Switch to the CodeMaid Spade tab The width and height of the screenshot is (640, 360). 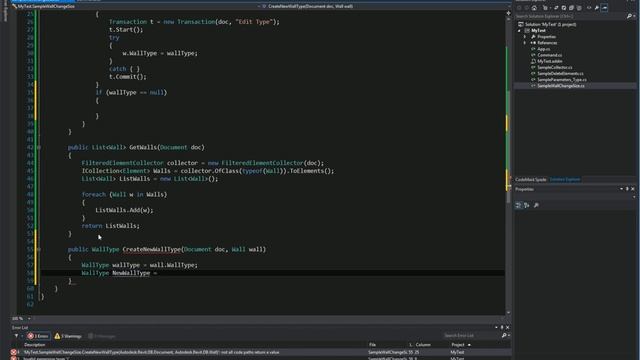(531, 180)
